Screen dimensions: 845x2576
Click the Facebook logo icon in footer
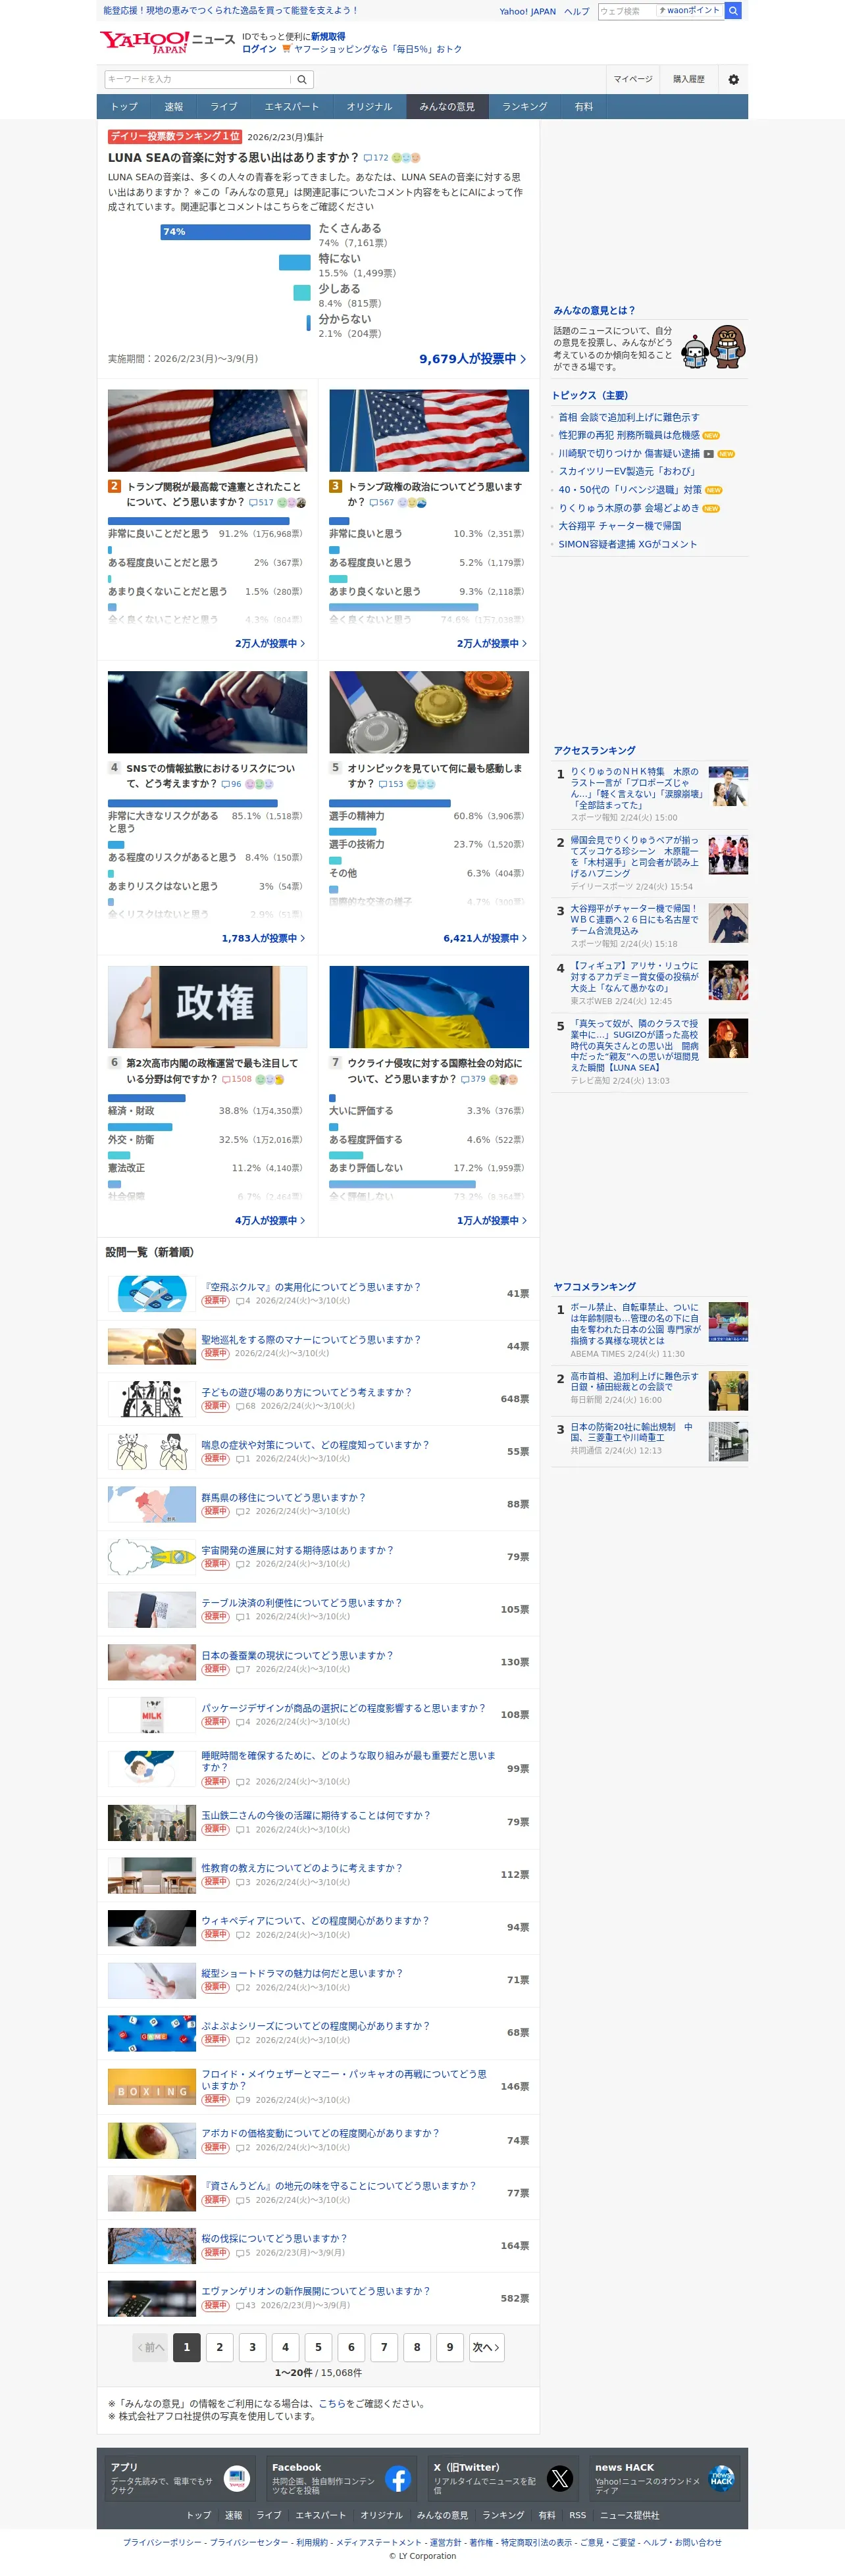(398, 2479)
